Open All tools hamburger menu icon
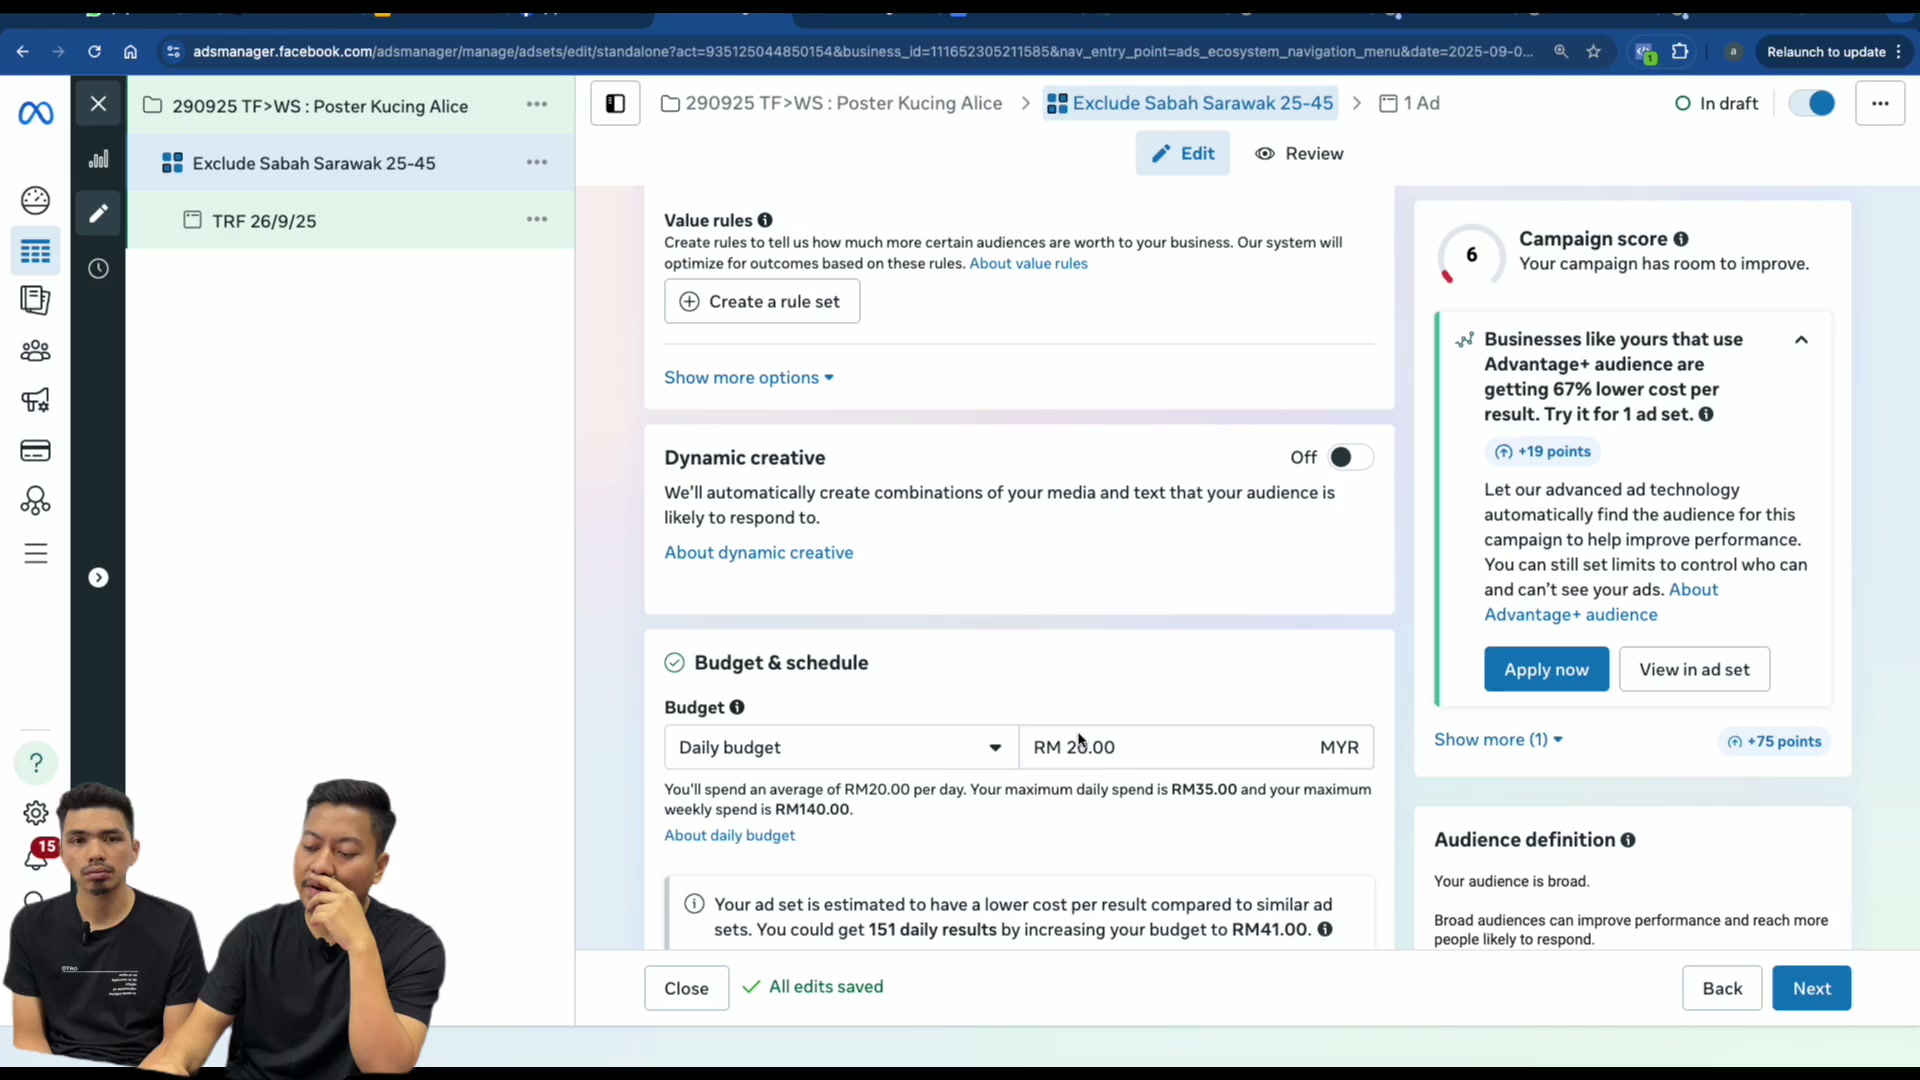The width and height of the screenshot is (1920, 1080). 36,553
